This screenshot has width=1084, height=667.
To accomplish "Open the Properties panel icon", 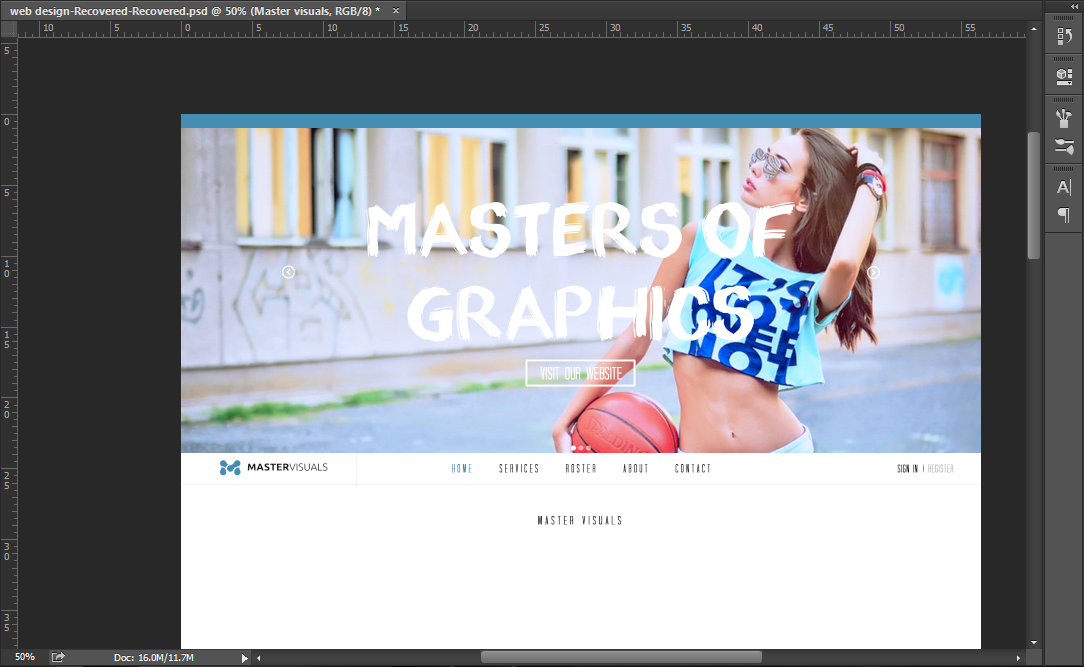I will click(1064, 76).
